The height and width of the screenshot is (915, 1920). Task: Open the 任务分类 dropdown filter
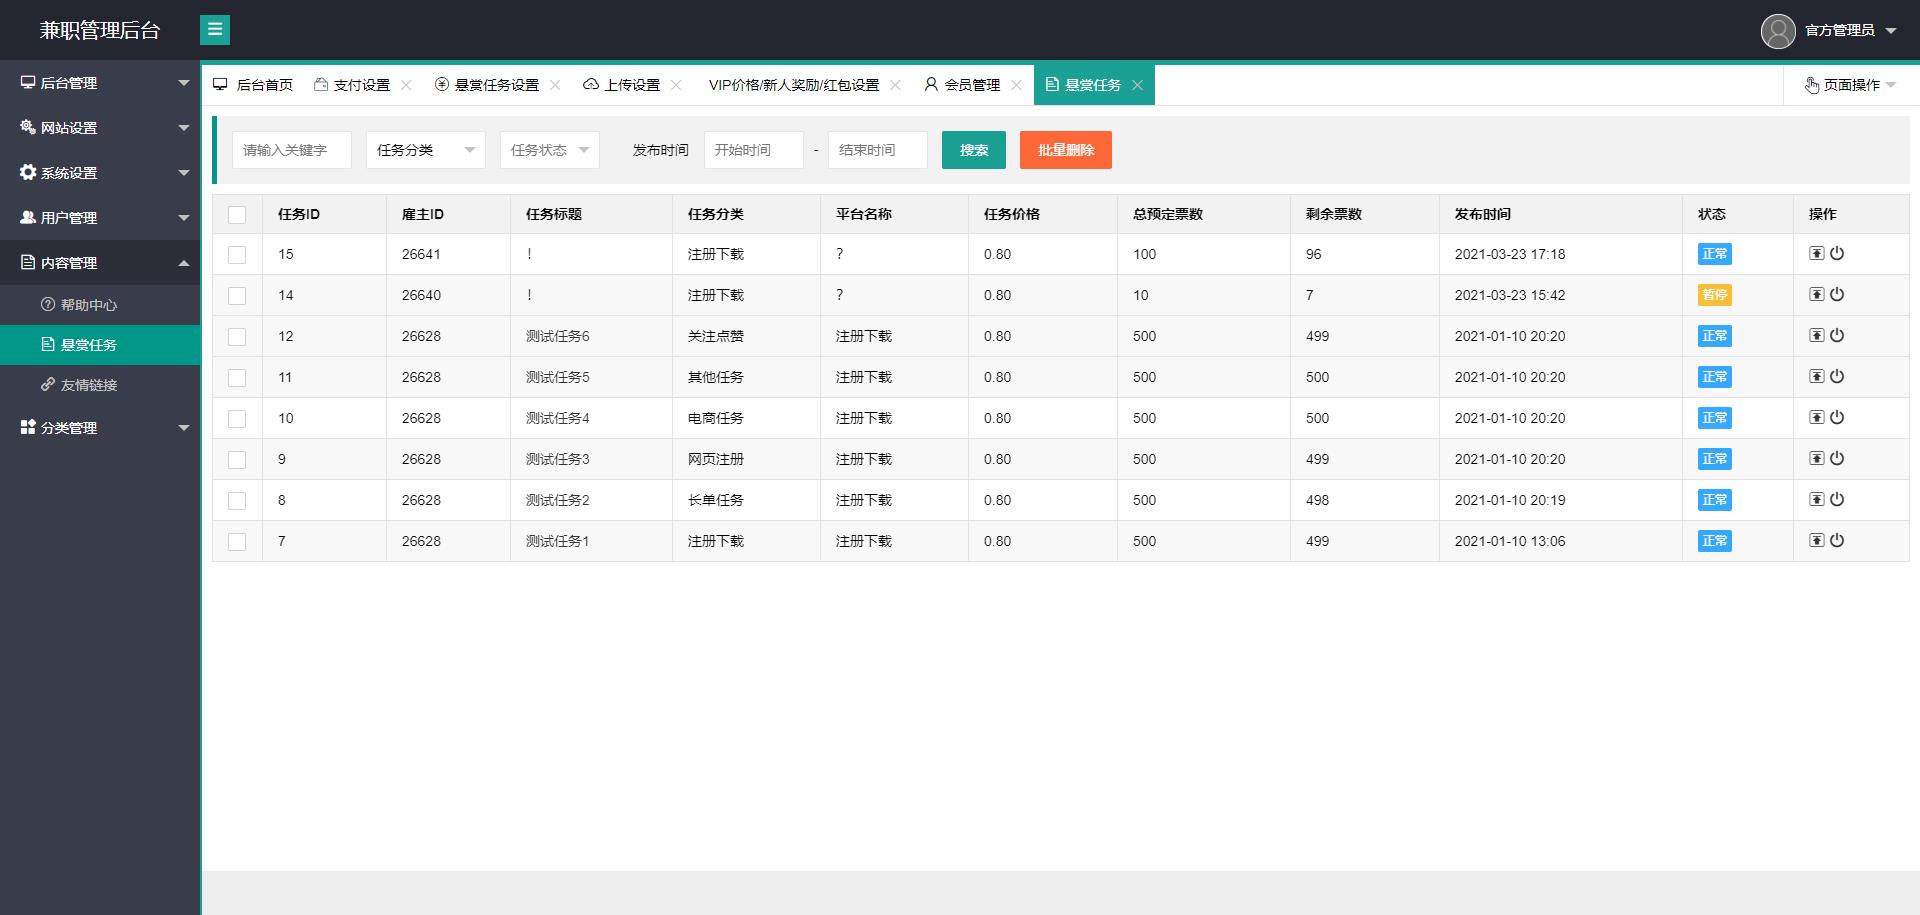tap(426, 150)
